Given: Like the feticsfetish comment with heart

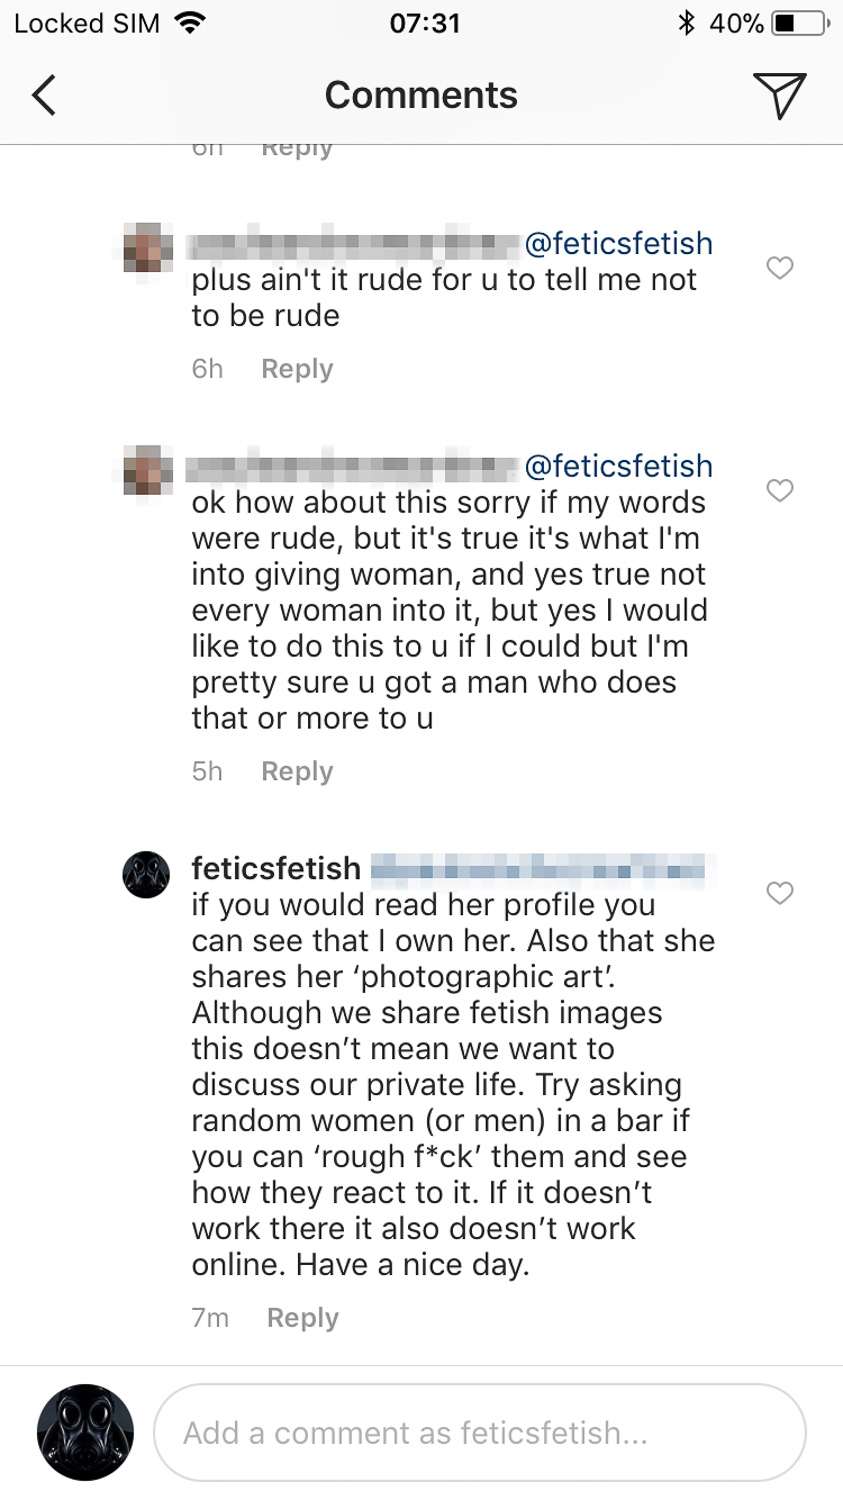Looking at the screenshot, I should (780, 893).
